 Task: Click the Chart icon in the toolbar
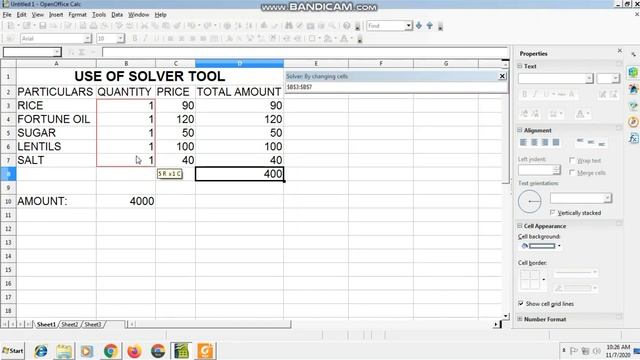coord(264,26)
